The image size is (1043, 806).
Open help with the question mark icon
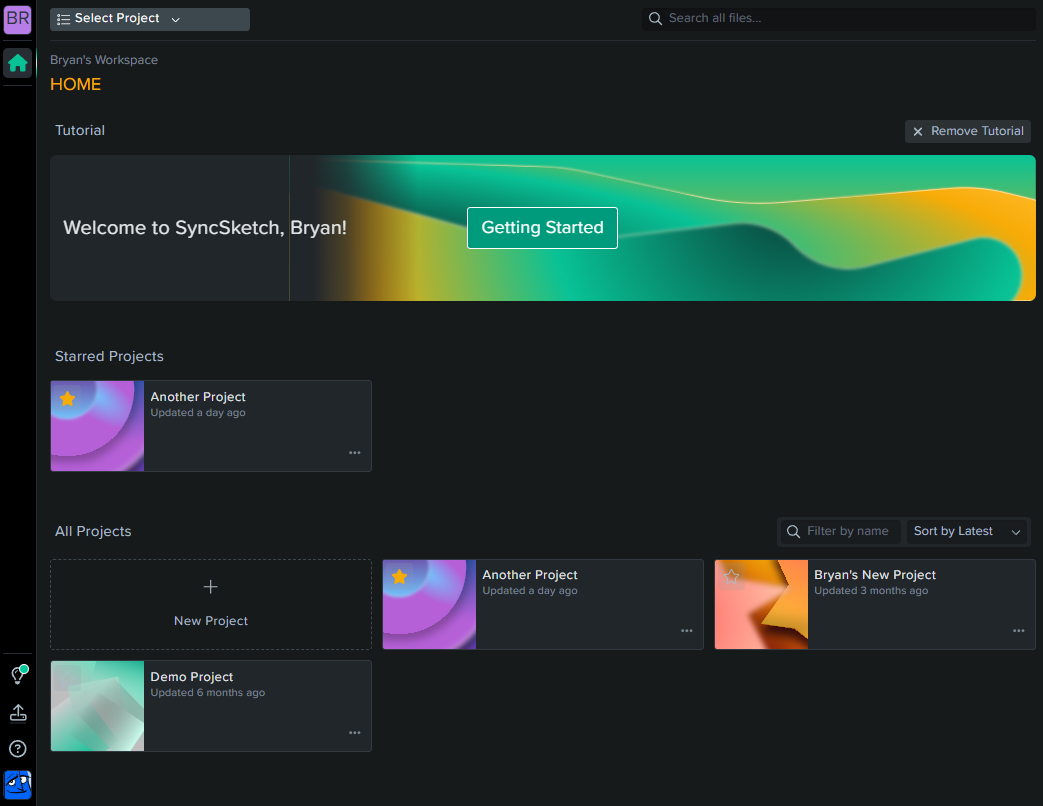coord(18,749)
